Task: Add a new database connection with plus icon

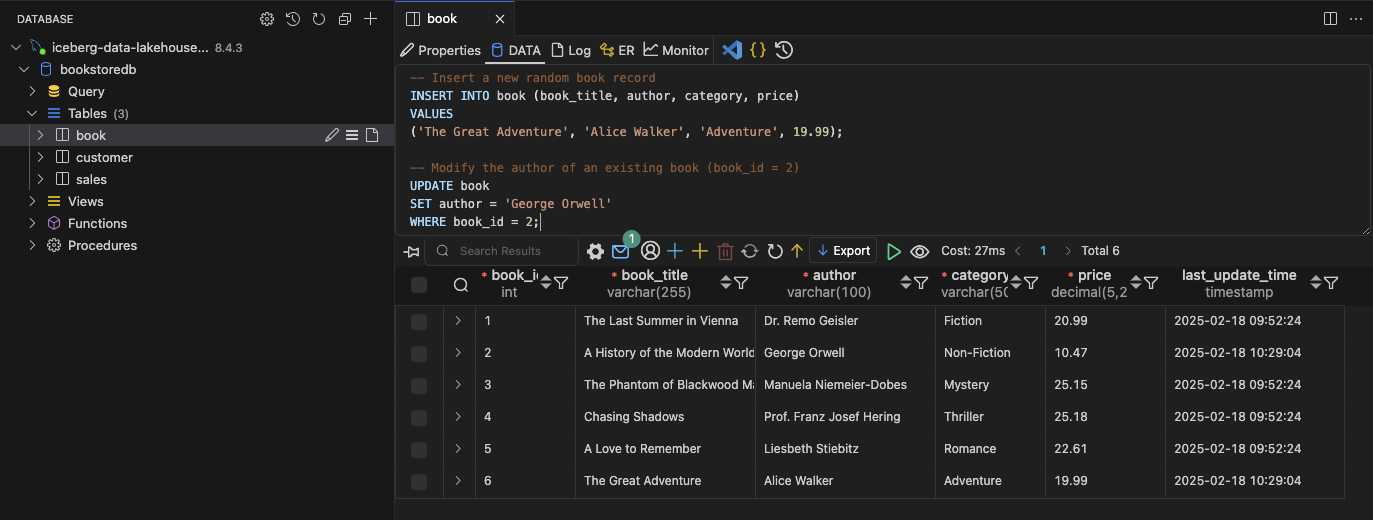Action: pos(370,19)
